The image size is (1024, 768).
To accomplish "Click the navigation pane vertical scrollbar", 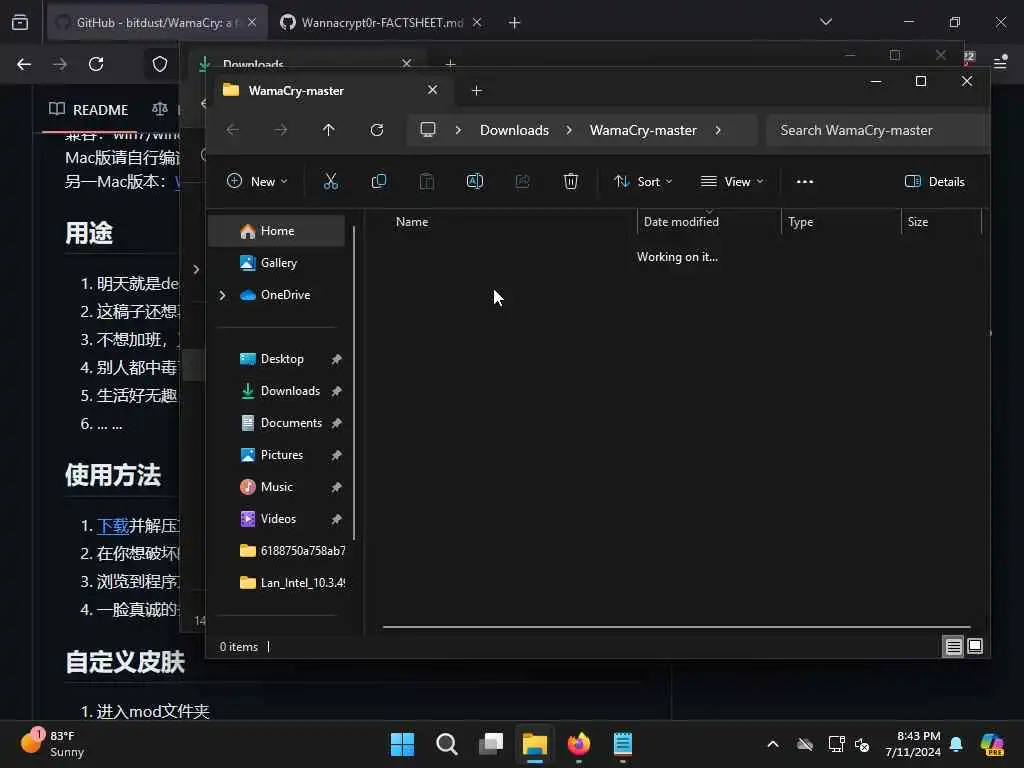I will click(x=354, y=383).
